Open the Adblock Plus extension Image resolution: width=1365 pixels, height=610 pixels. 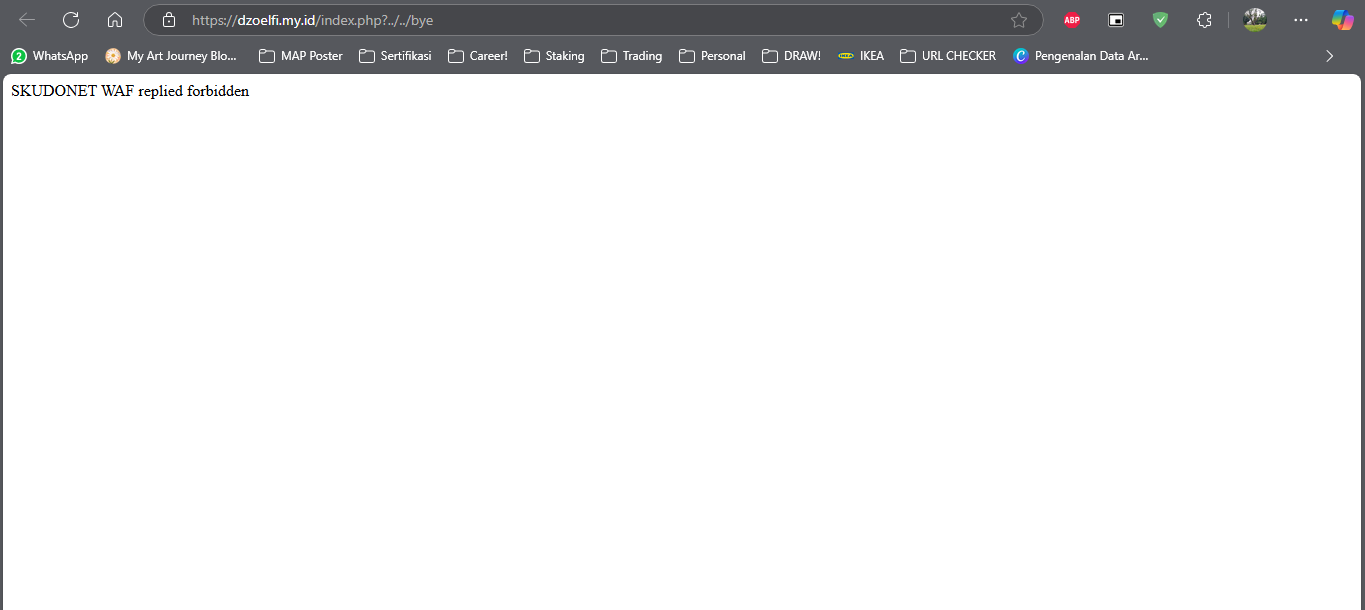(1072, 20)
